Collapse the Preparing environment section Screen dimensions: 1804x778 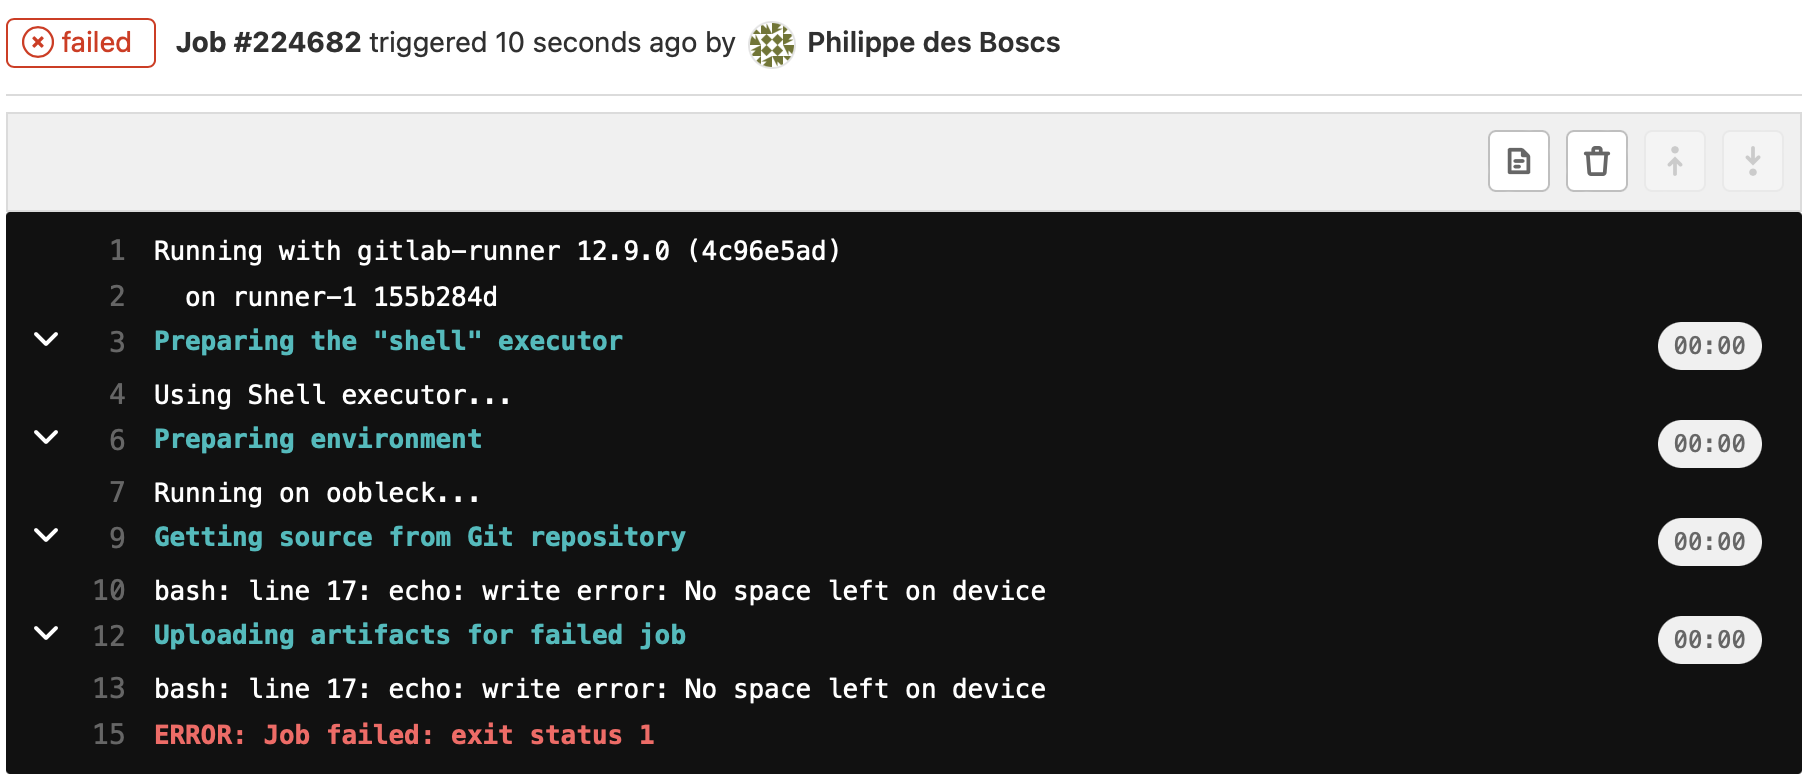pyautogui.click(x=46, y=438)
